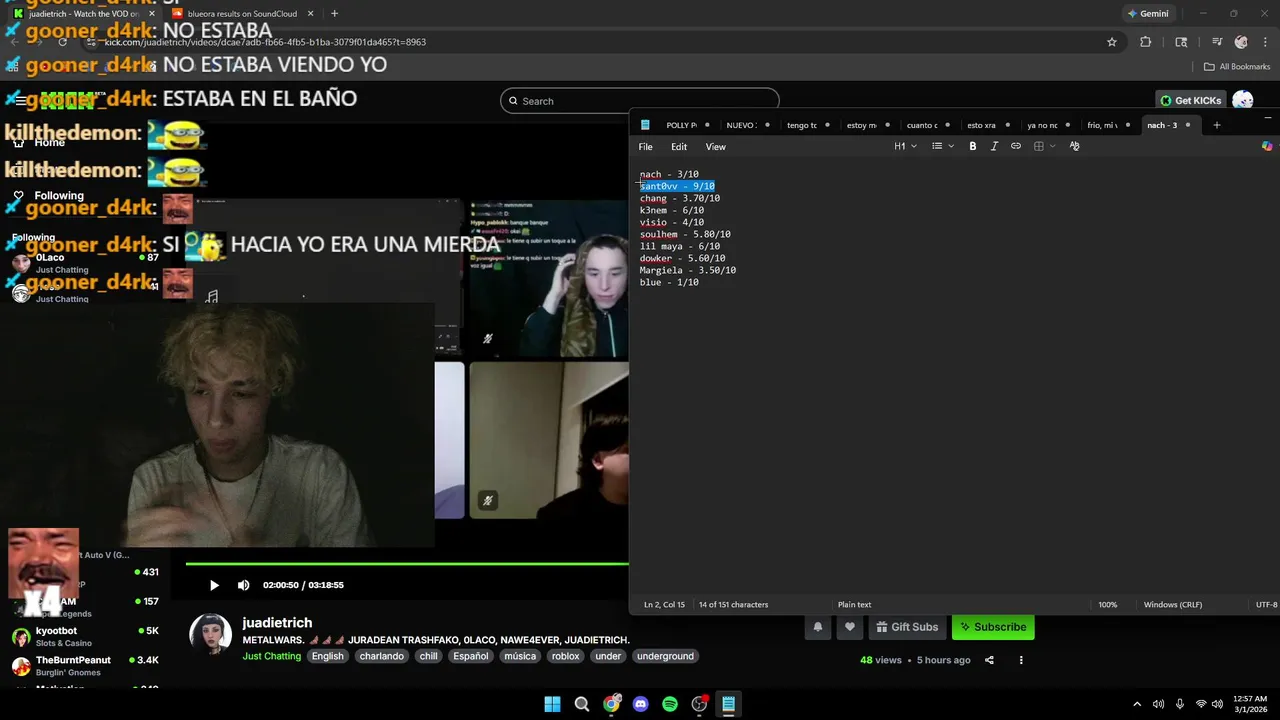Seek on the green video progress bar
The height and width of the screenshot is (720, 1280).
[x=407, y=564]
